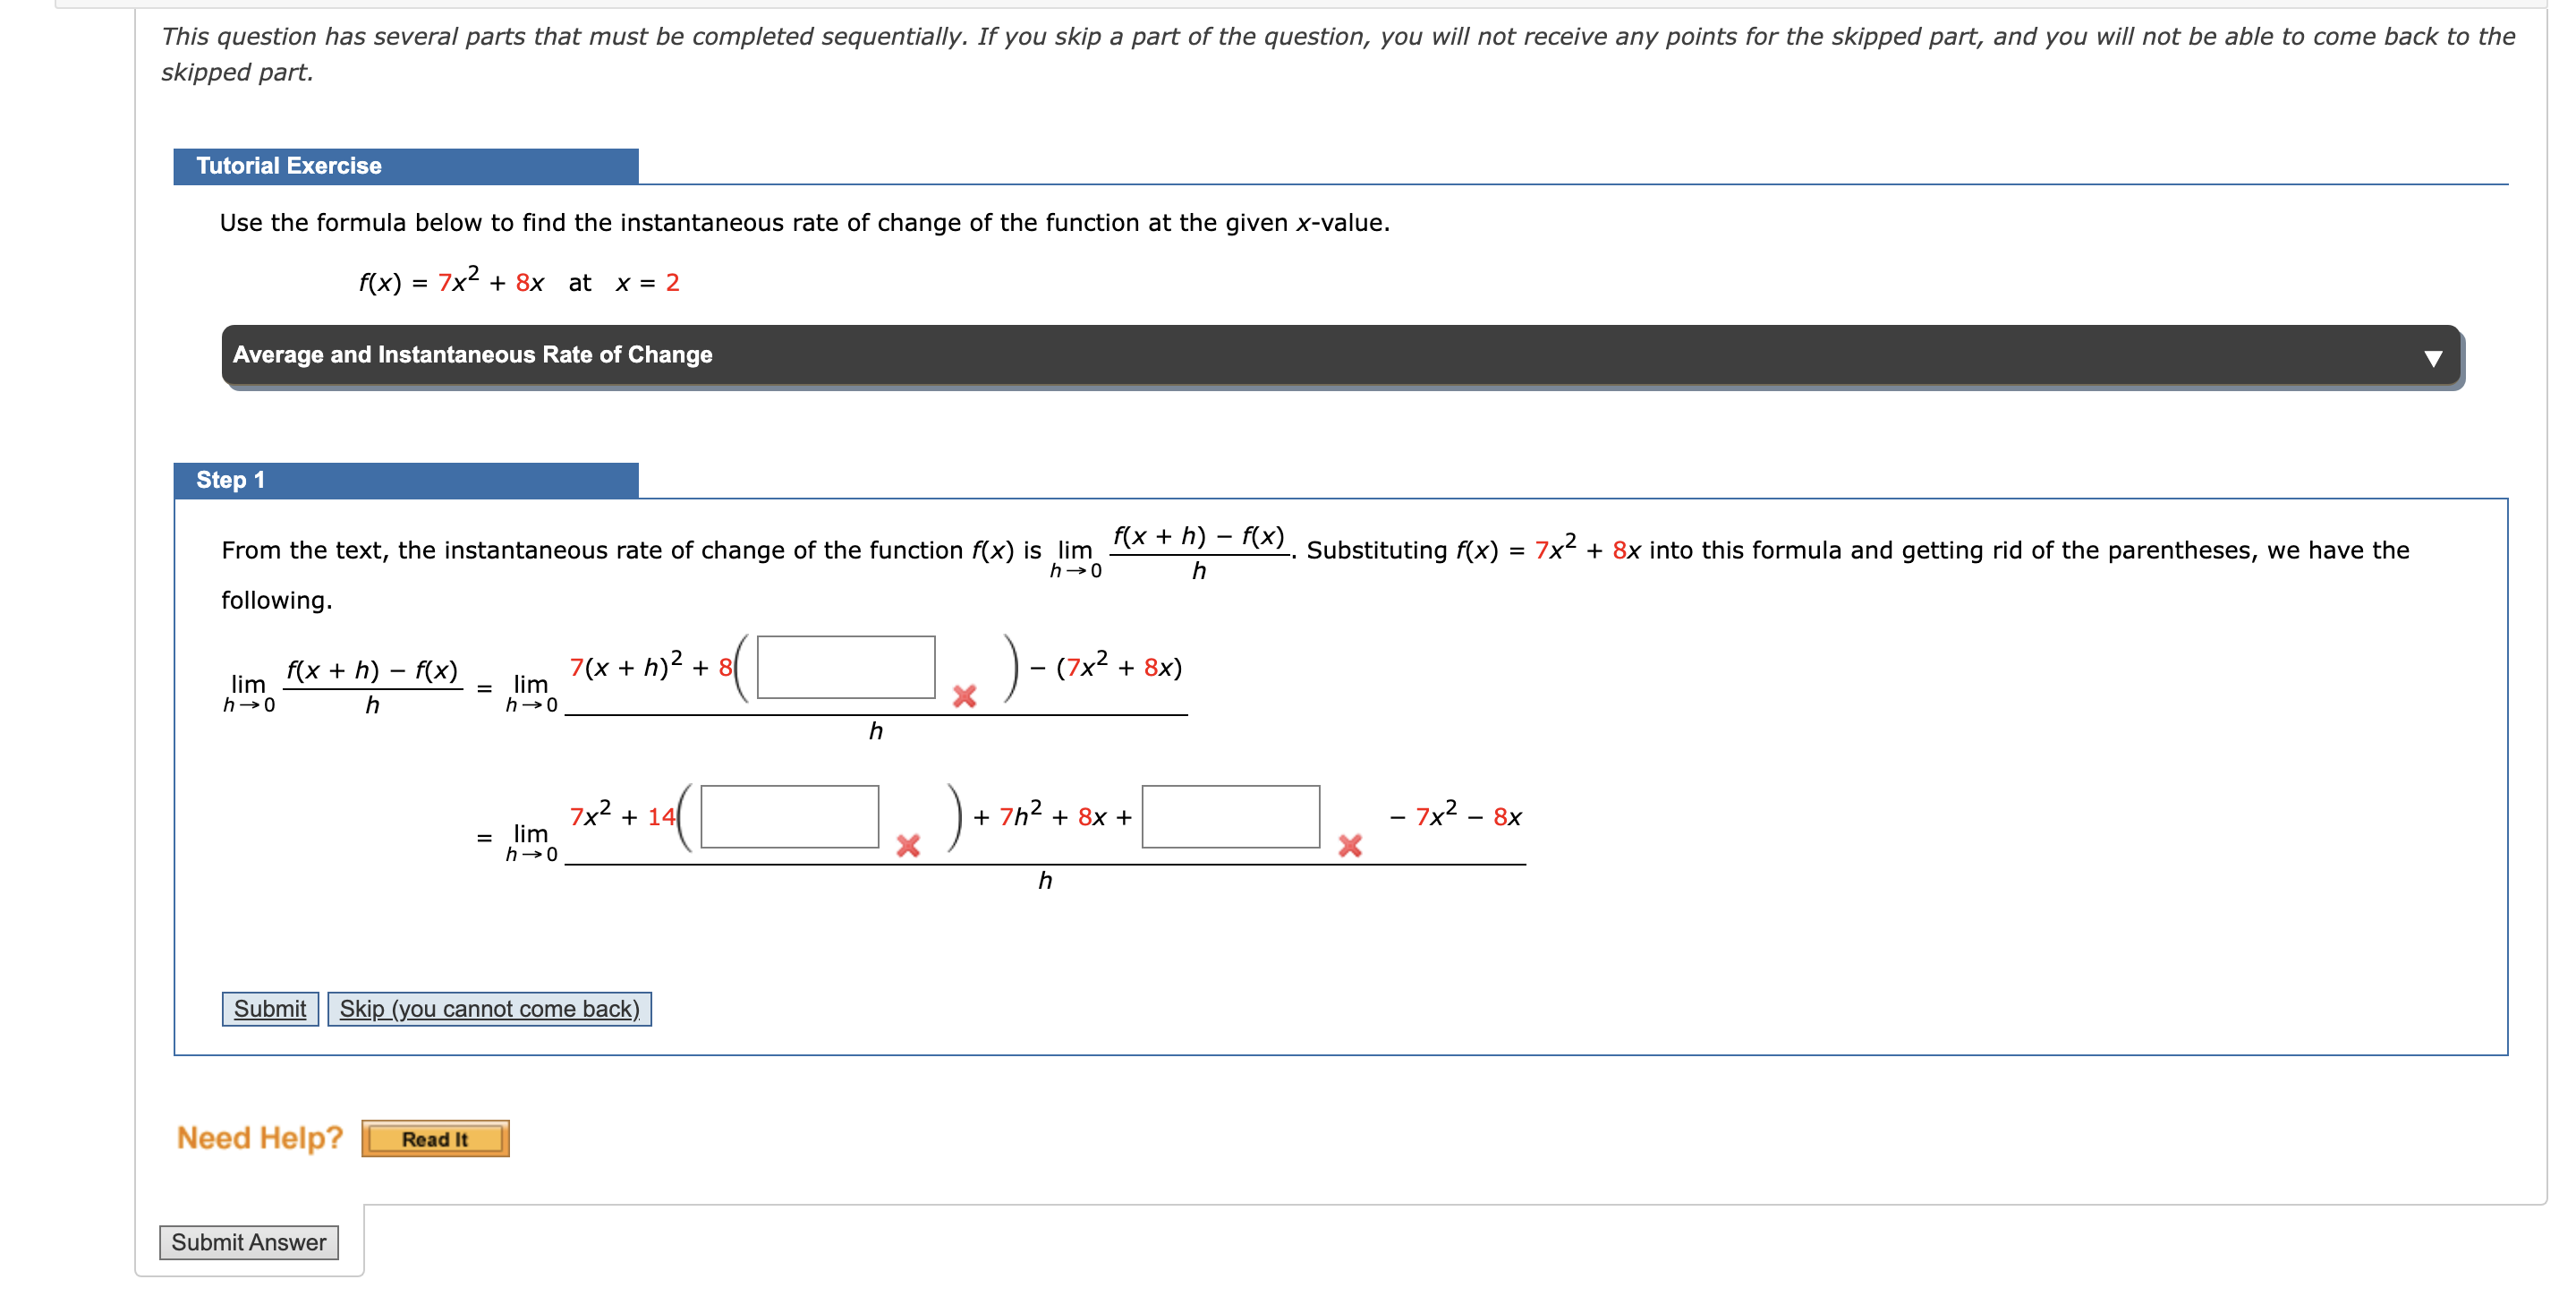2576x1305 pixels.
Task: Click Skip (you cannot come back)
Action: (490, 1008)
